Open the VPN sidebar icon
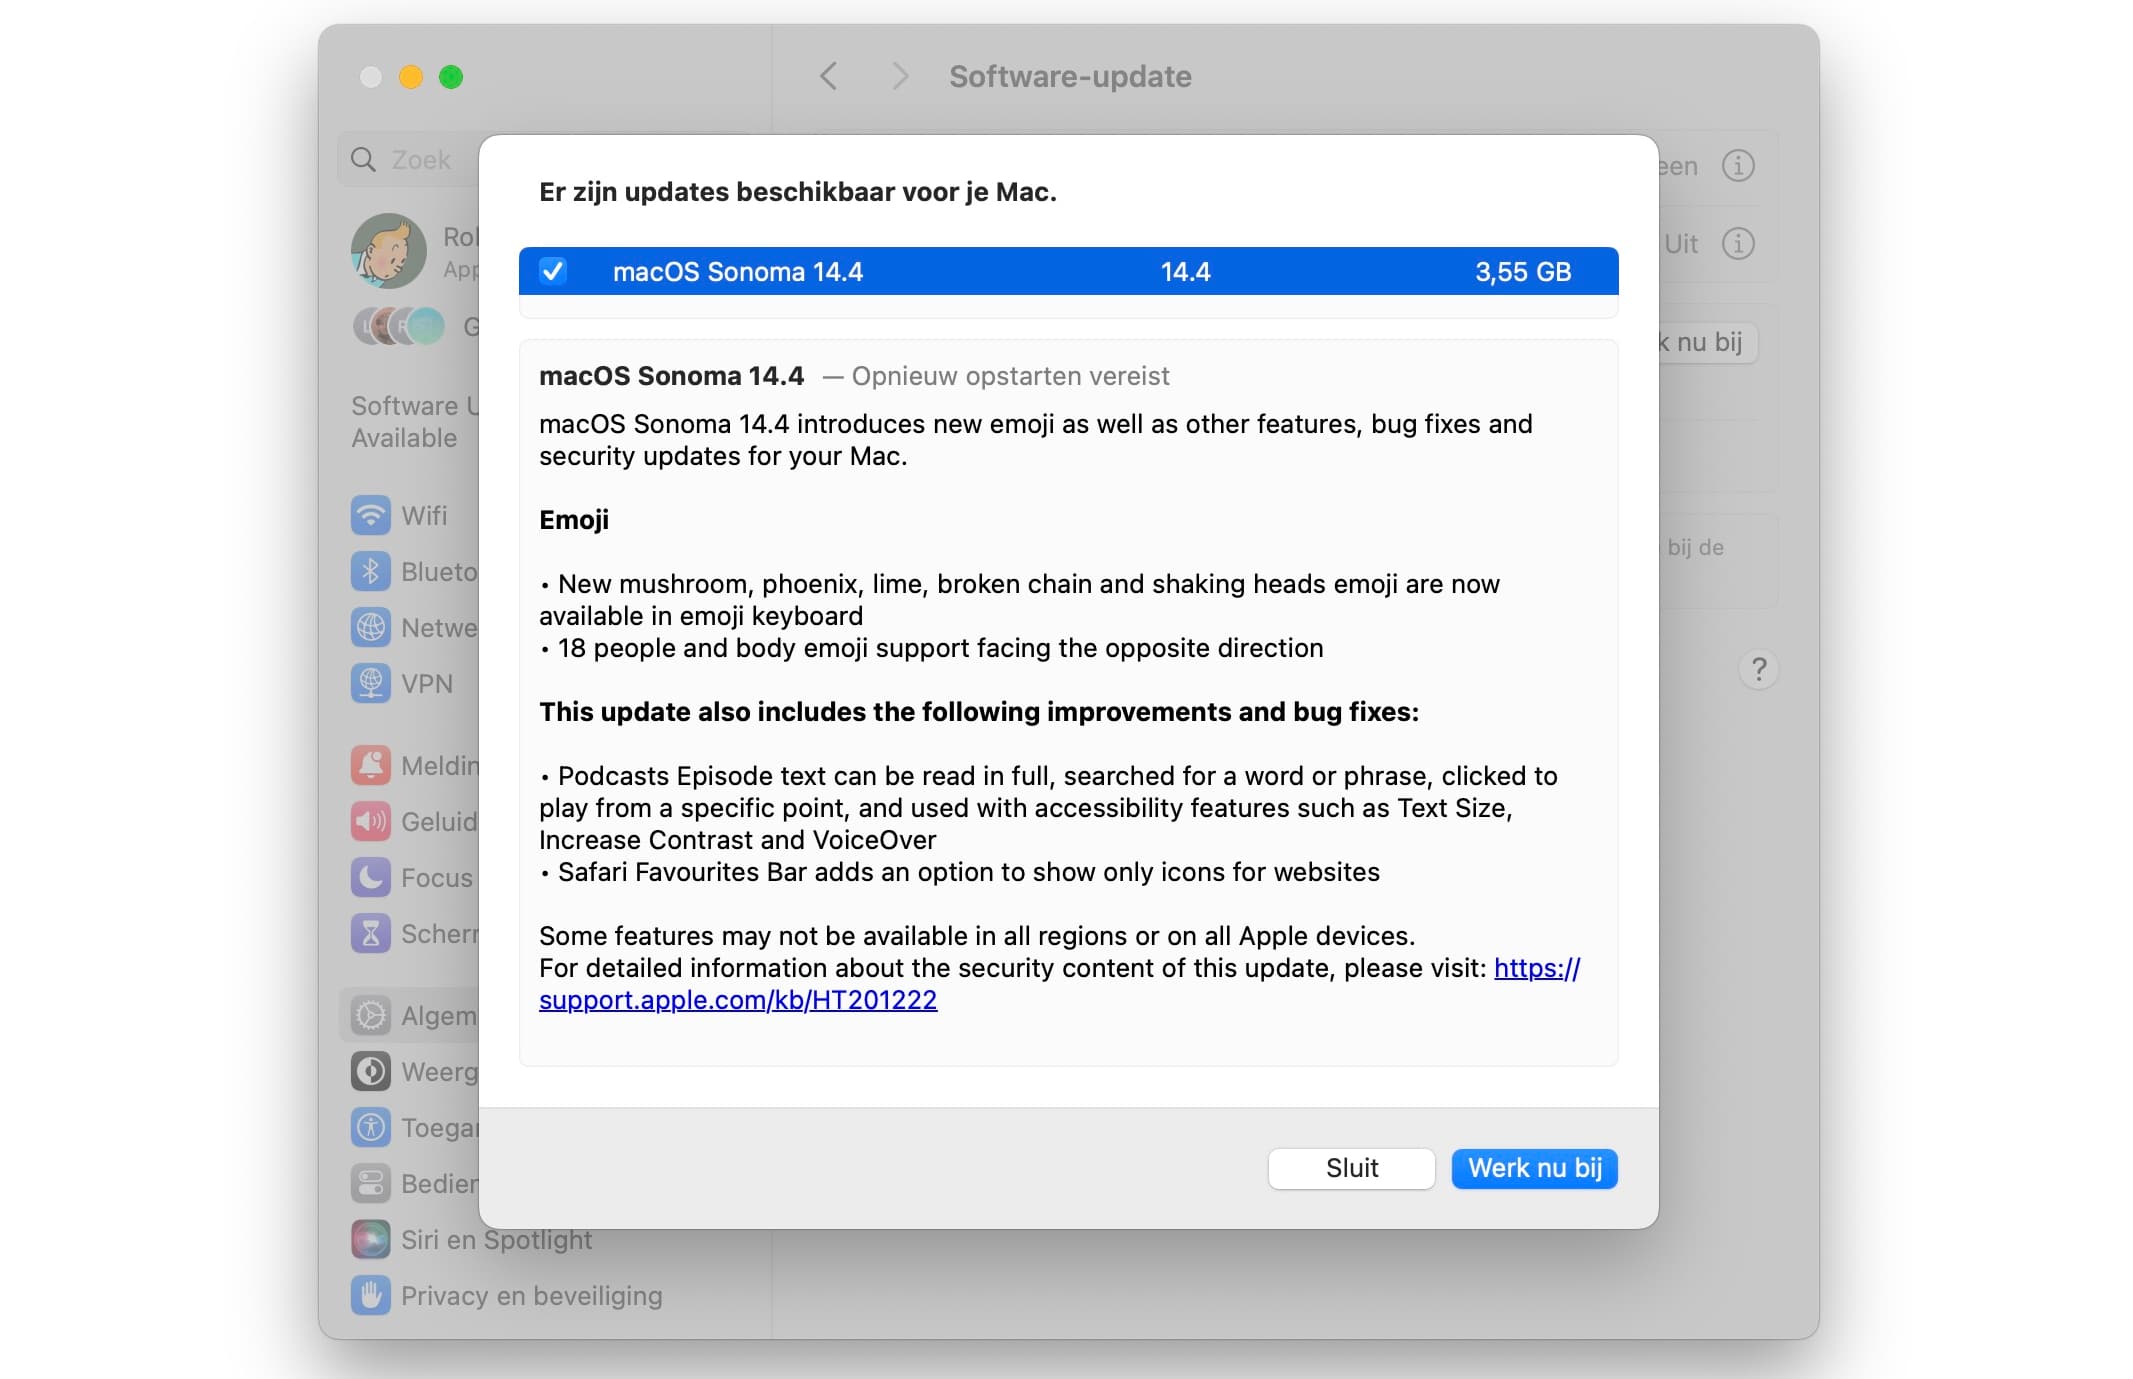 pyautogui.click(x=371, y=684)
